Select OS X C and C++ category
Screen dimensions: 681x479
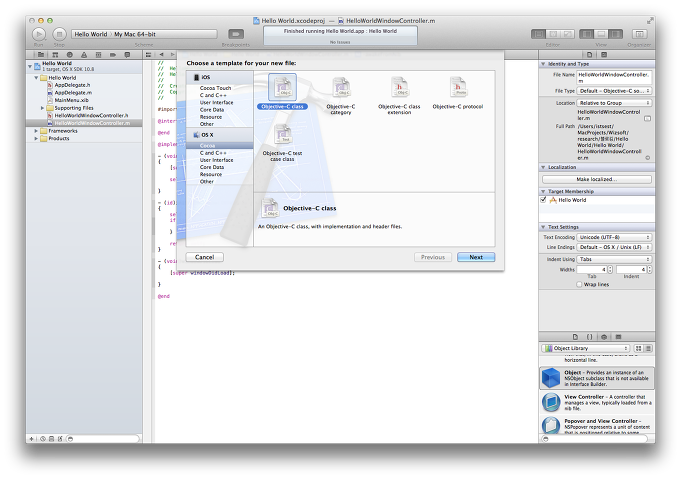click(213, 153)
